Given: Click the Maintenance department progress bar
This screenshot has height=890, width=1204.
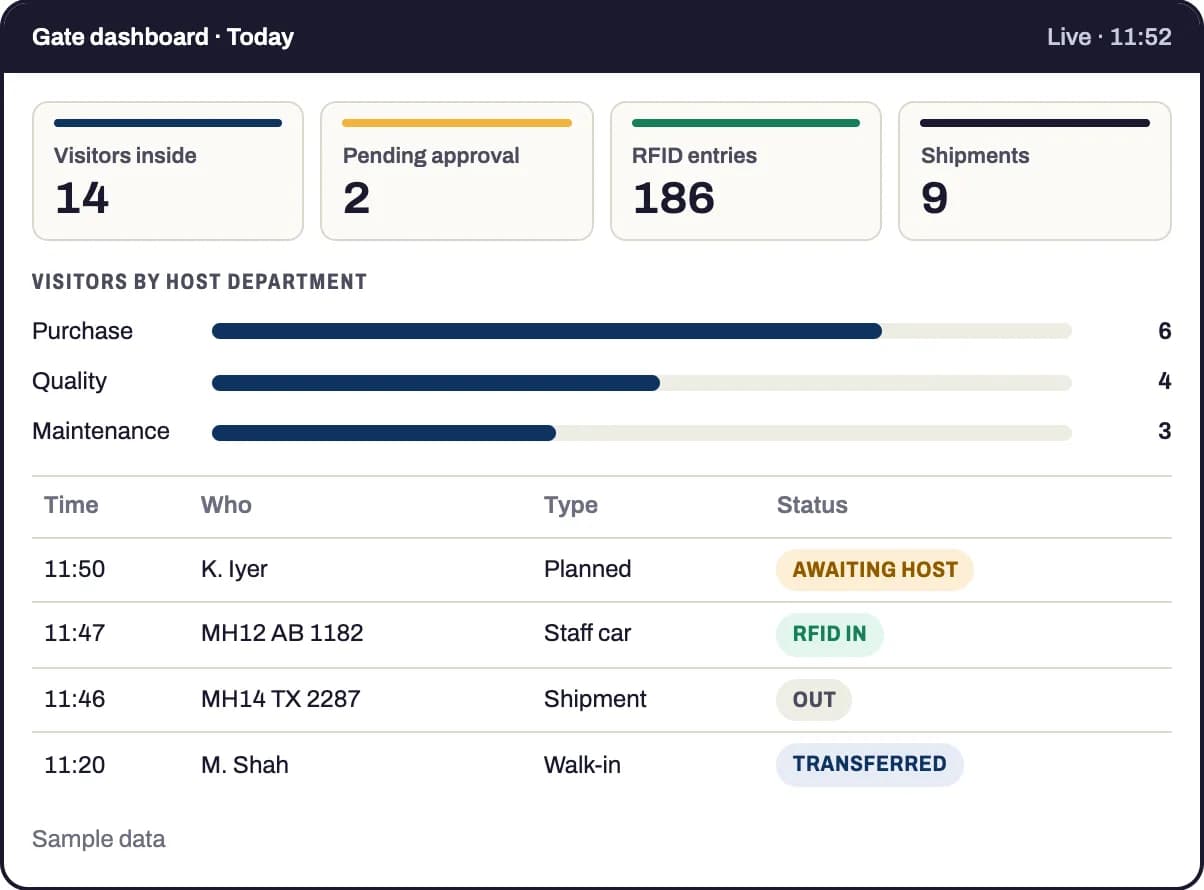Looking at the screenshot, I should 642,432.
